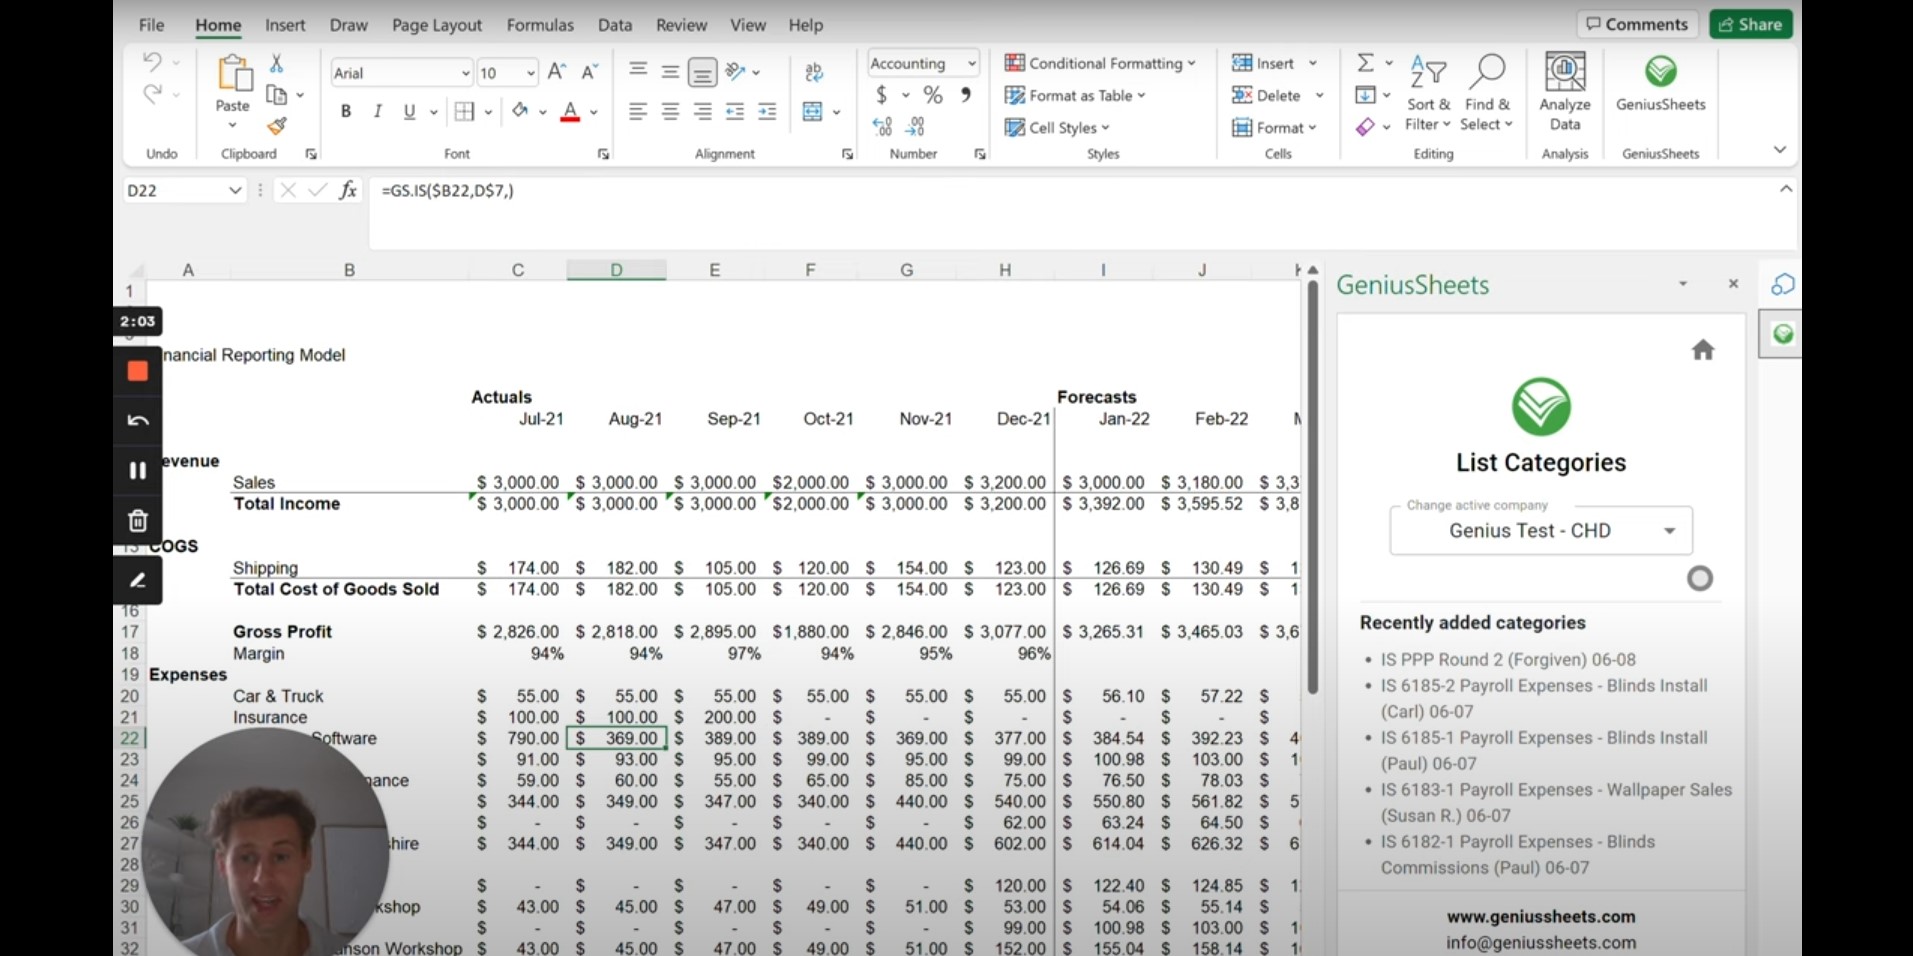Open the www.geniussheets.com link
Screen dimensions: 1913x956
coord(1541,916)
